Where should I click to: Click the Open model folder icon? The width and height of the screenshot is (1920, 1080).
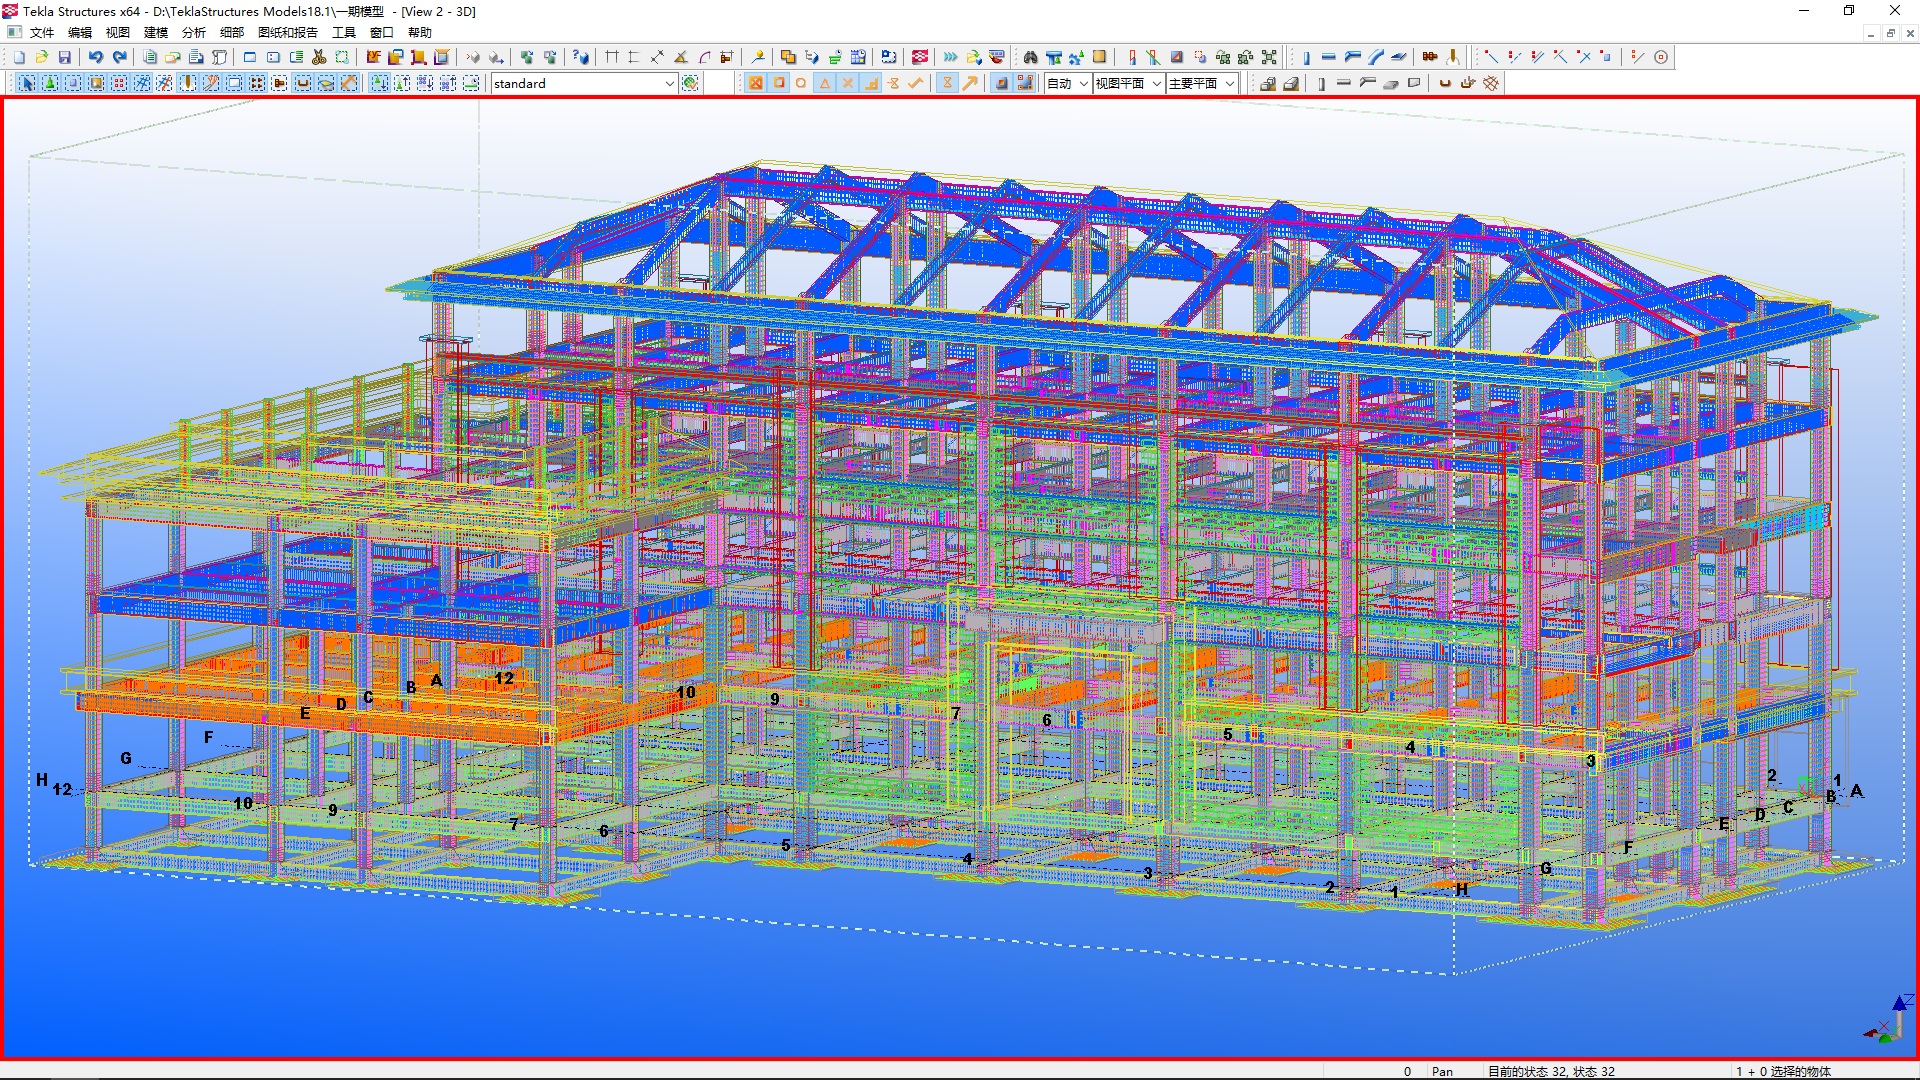42,57
